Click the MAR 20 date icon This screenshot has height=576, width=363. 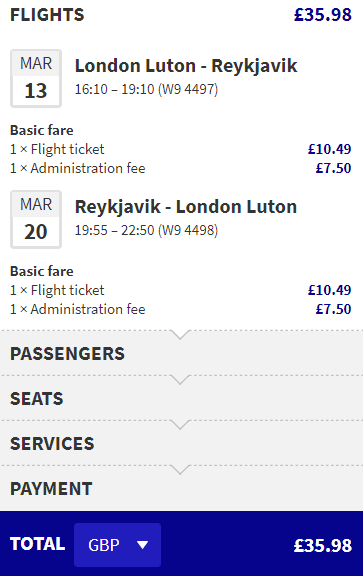click(x=36, y=219)
